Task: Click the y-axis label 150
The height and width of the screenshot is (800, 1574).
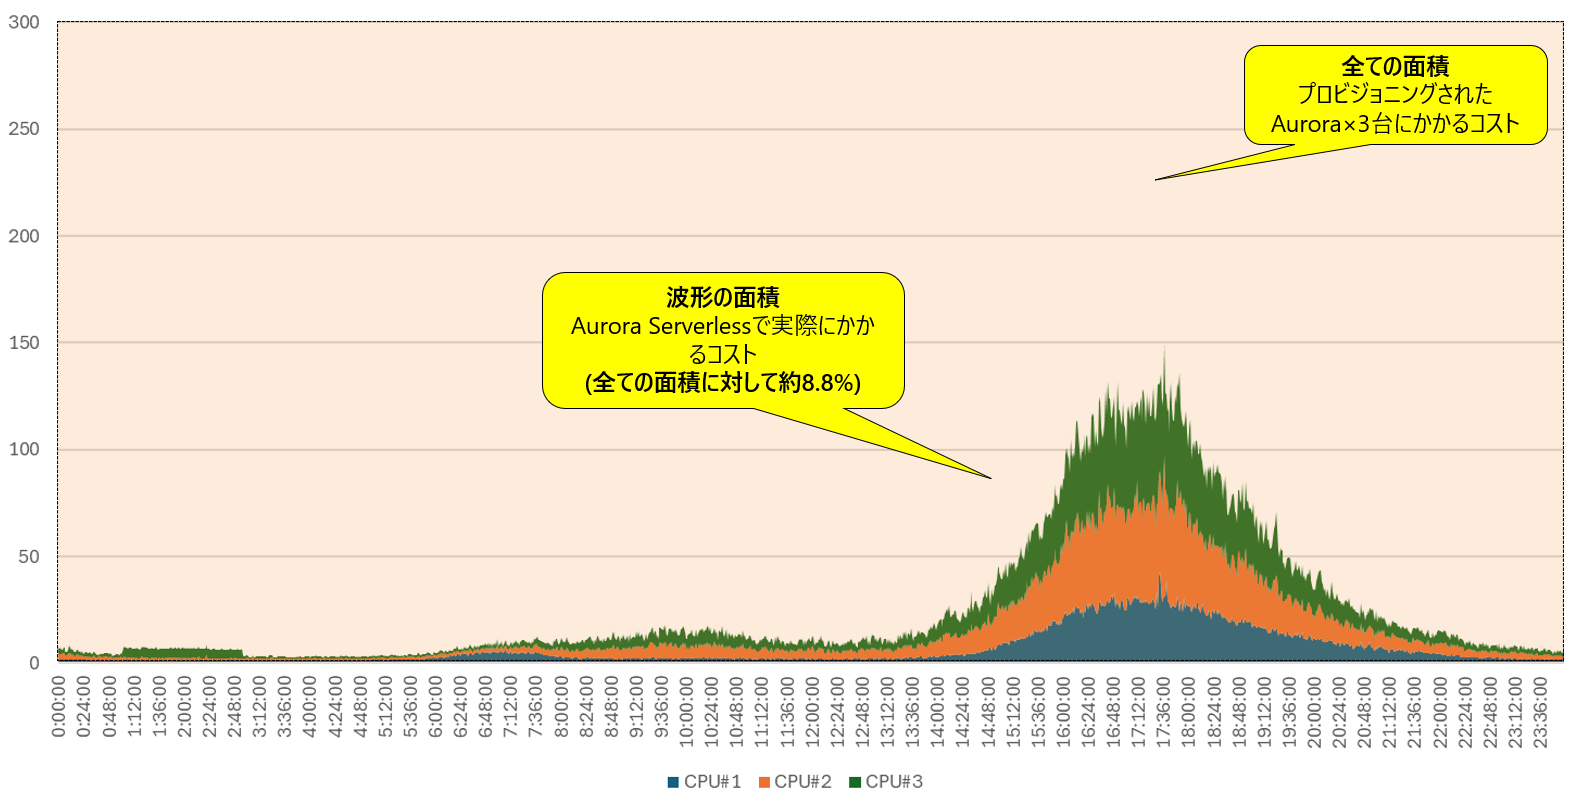Action: click(24, 343)
